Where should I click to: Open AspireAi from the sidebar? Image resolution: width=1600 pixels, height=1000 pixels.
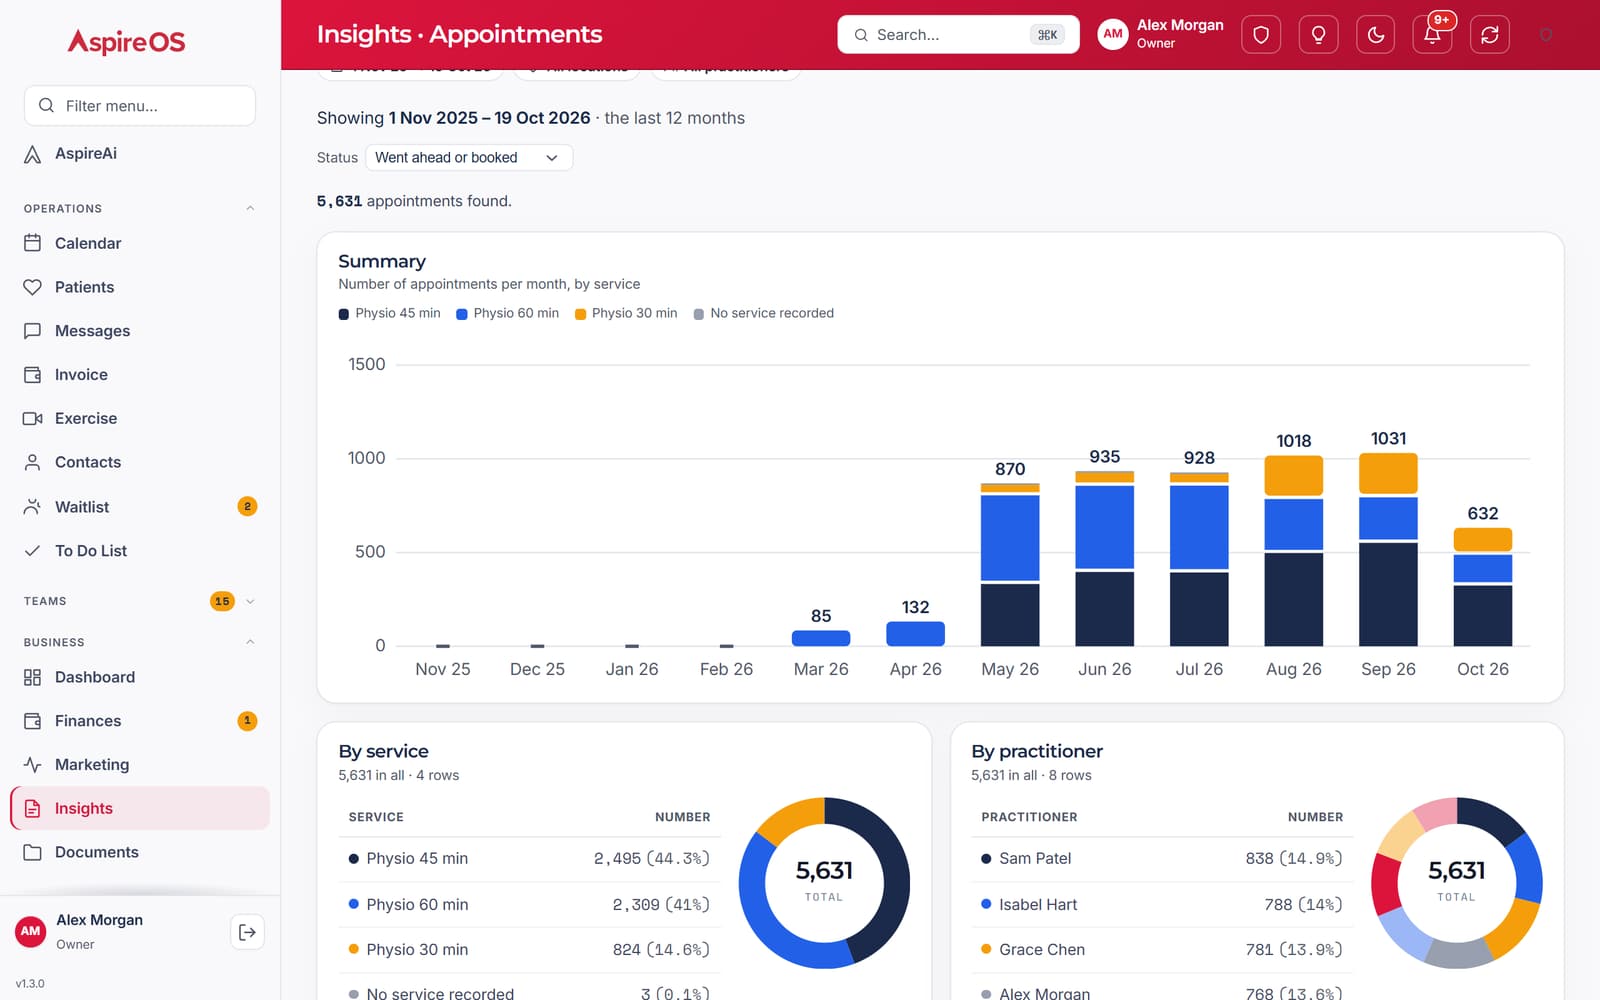pos(140,154)
